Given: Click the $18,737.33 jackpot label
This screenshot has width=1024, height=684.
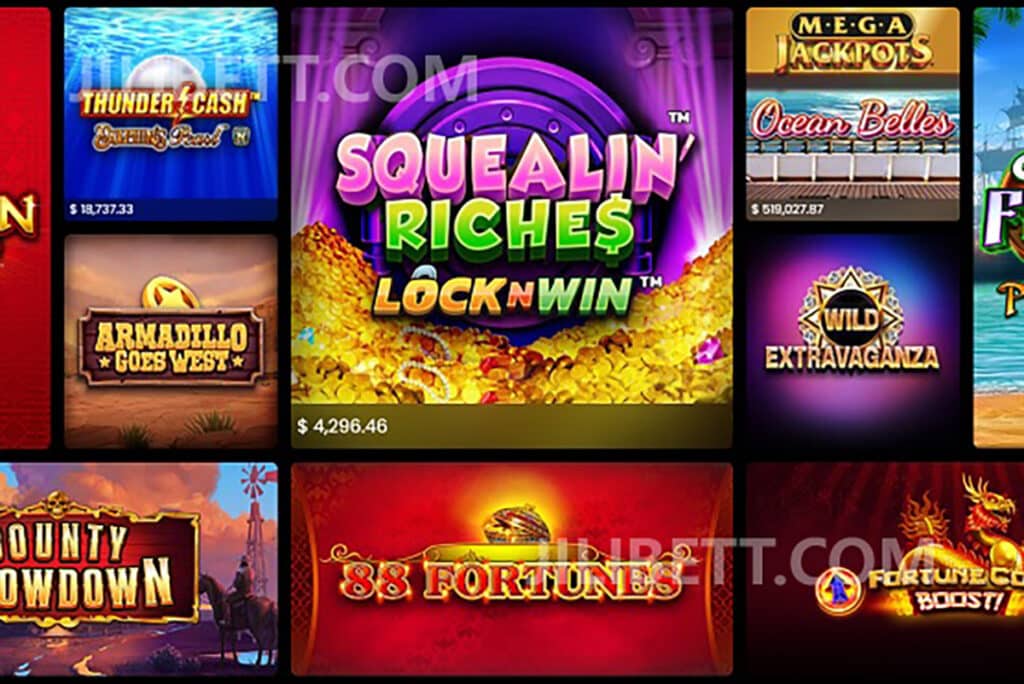Looking at the screenshot, I should 101,209.
